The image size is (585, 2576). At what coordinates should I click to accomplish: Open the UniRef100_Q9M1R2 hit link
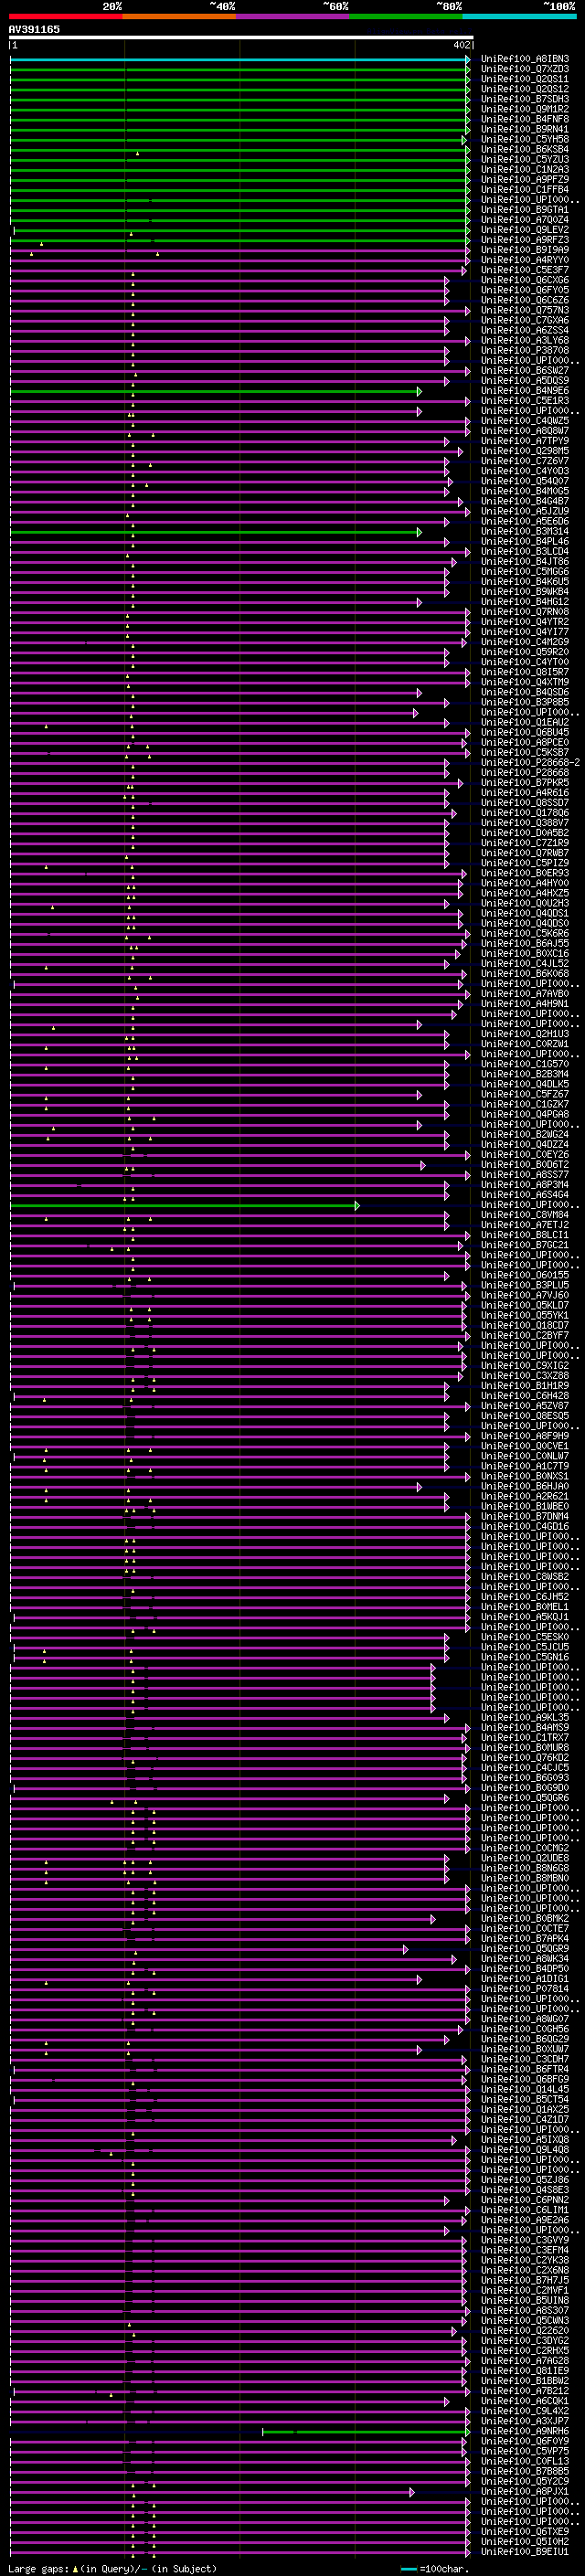(x=525, y=109)
